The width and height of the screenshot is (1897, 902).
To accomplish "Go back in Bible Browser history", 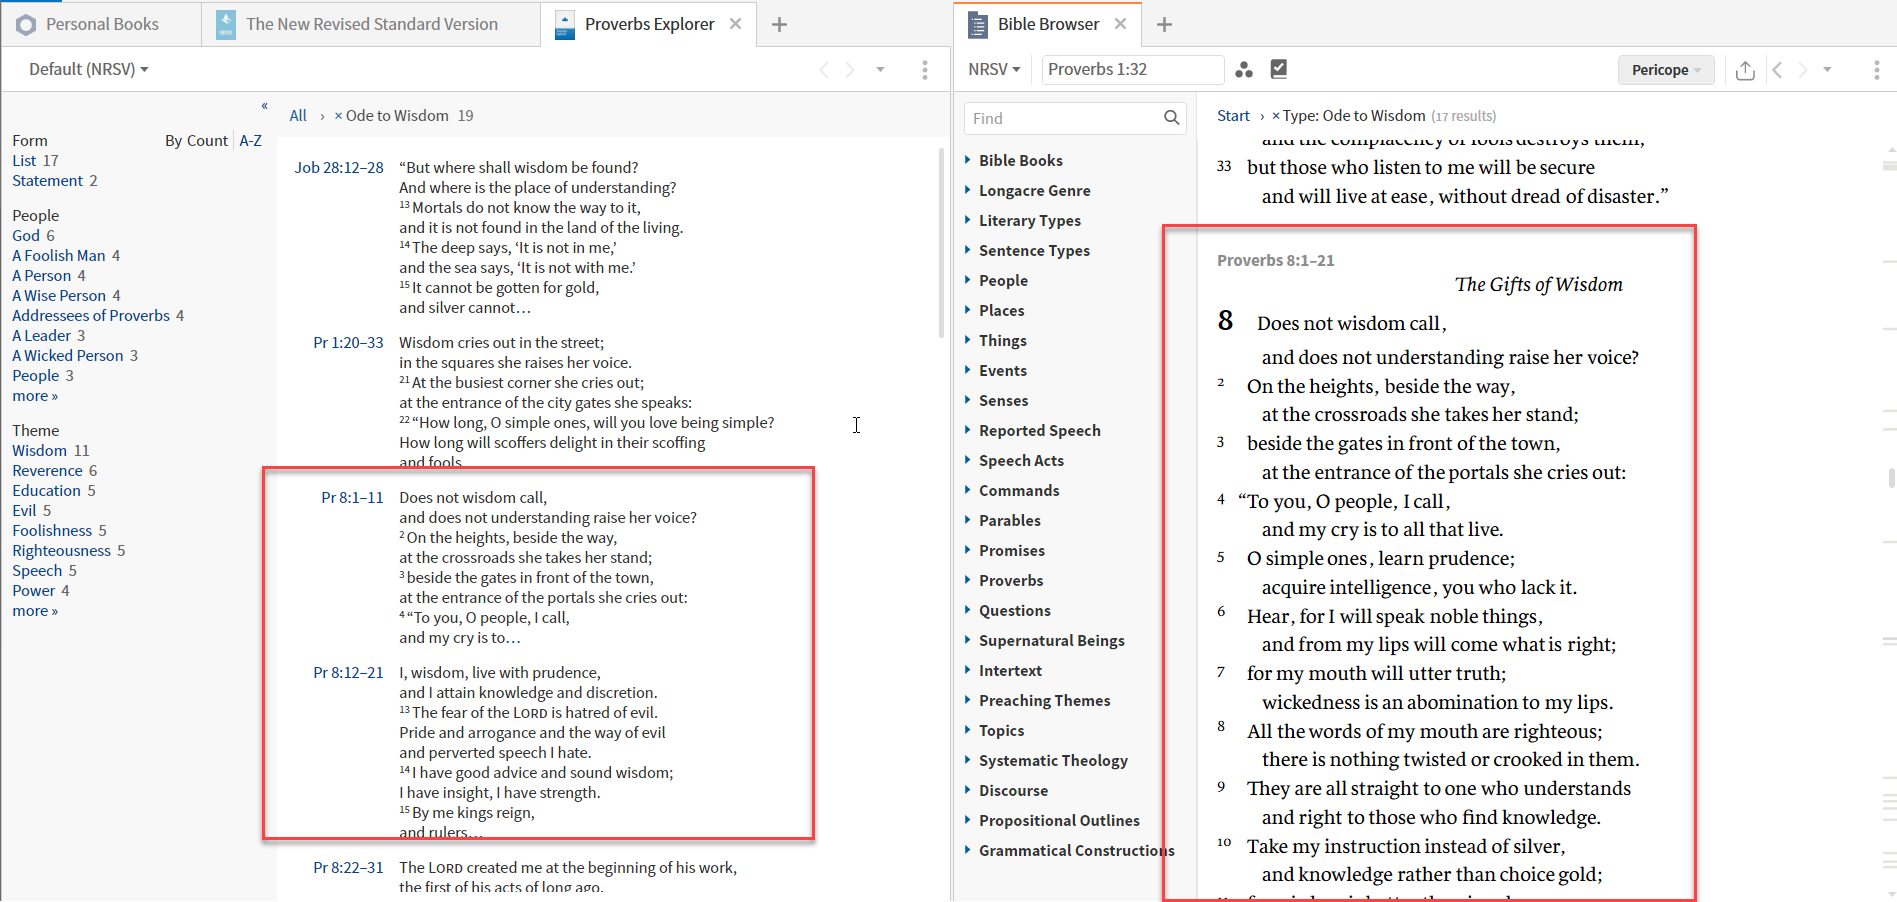I will click(1777, 69).
